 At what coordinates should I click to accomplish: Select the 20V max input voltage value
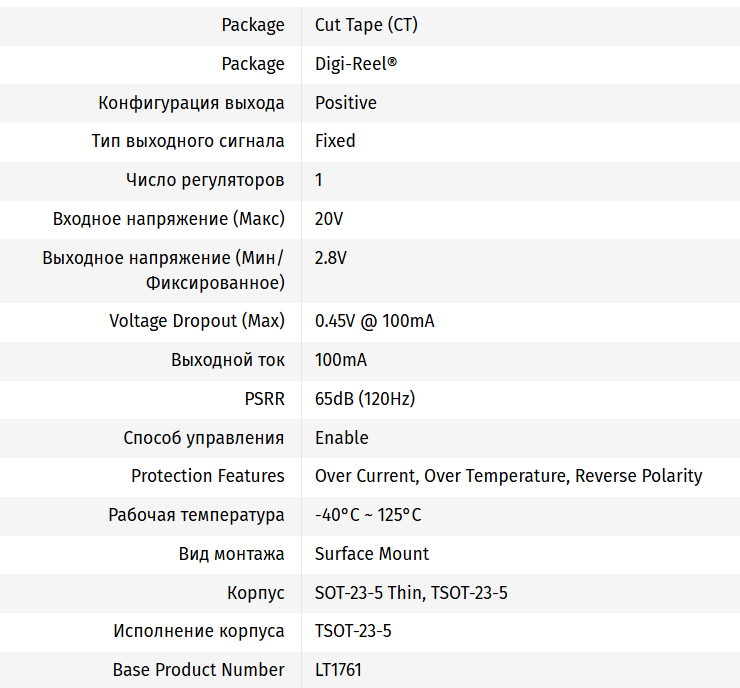click(x=329, y=219)
